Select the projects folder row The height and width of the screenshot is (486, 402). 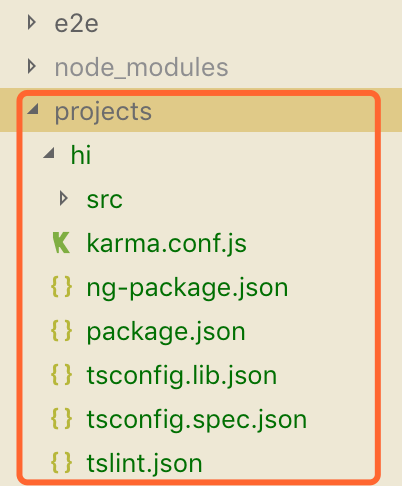(201, 110)
